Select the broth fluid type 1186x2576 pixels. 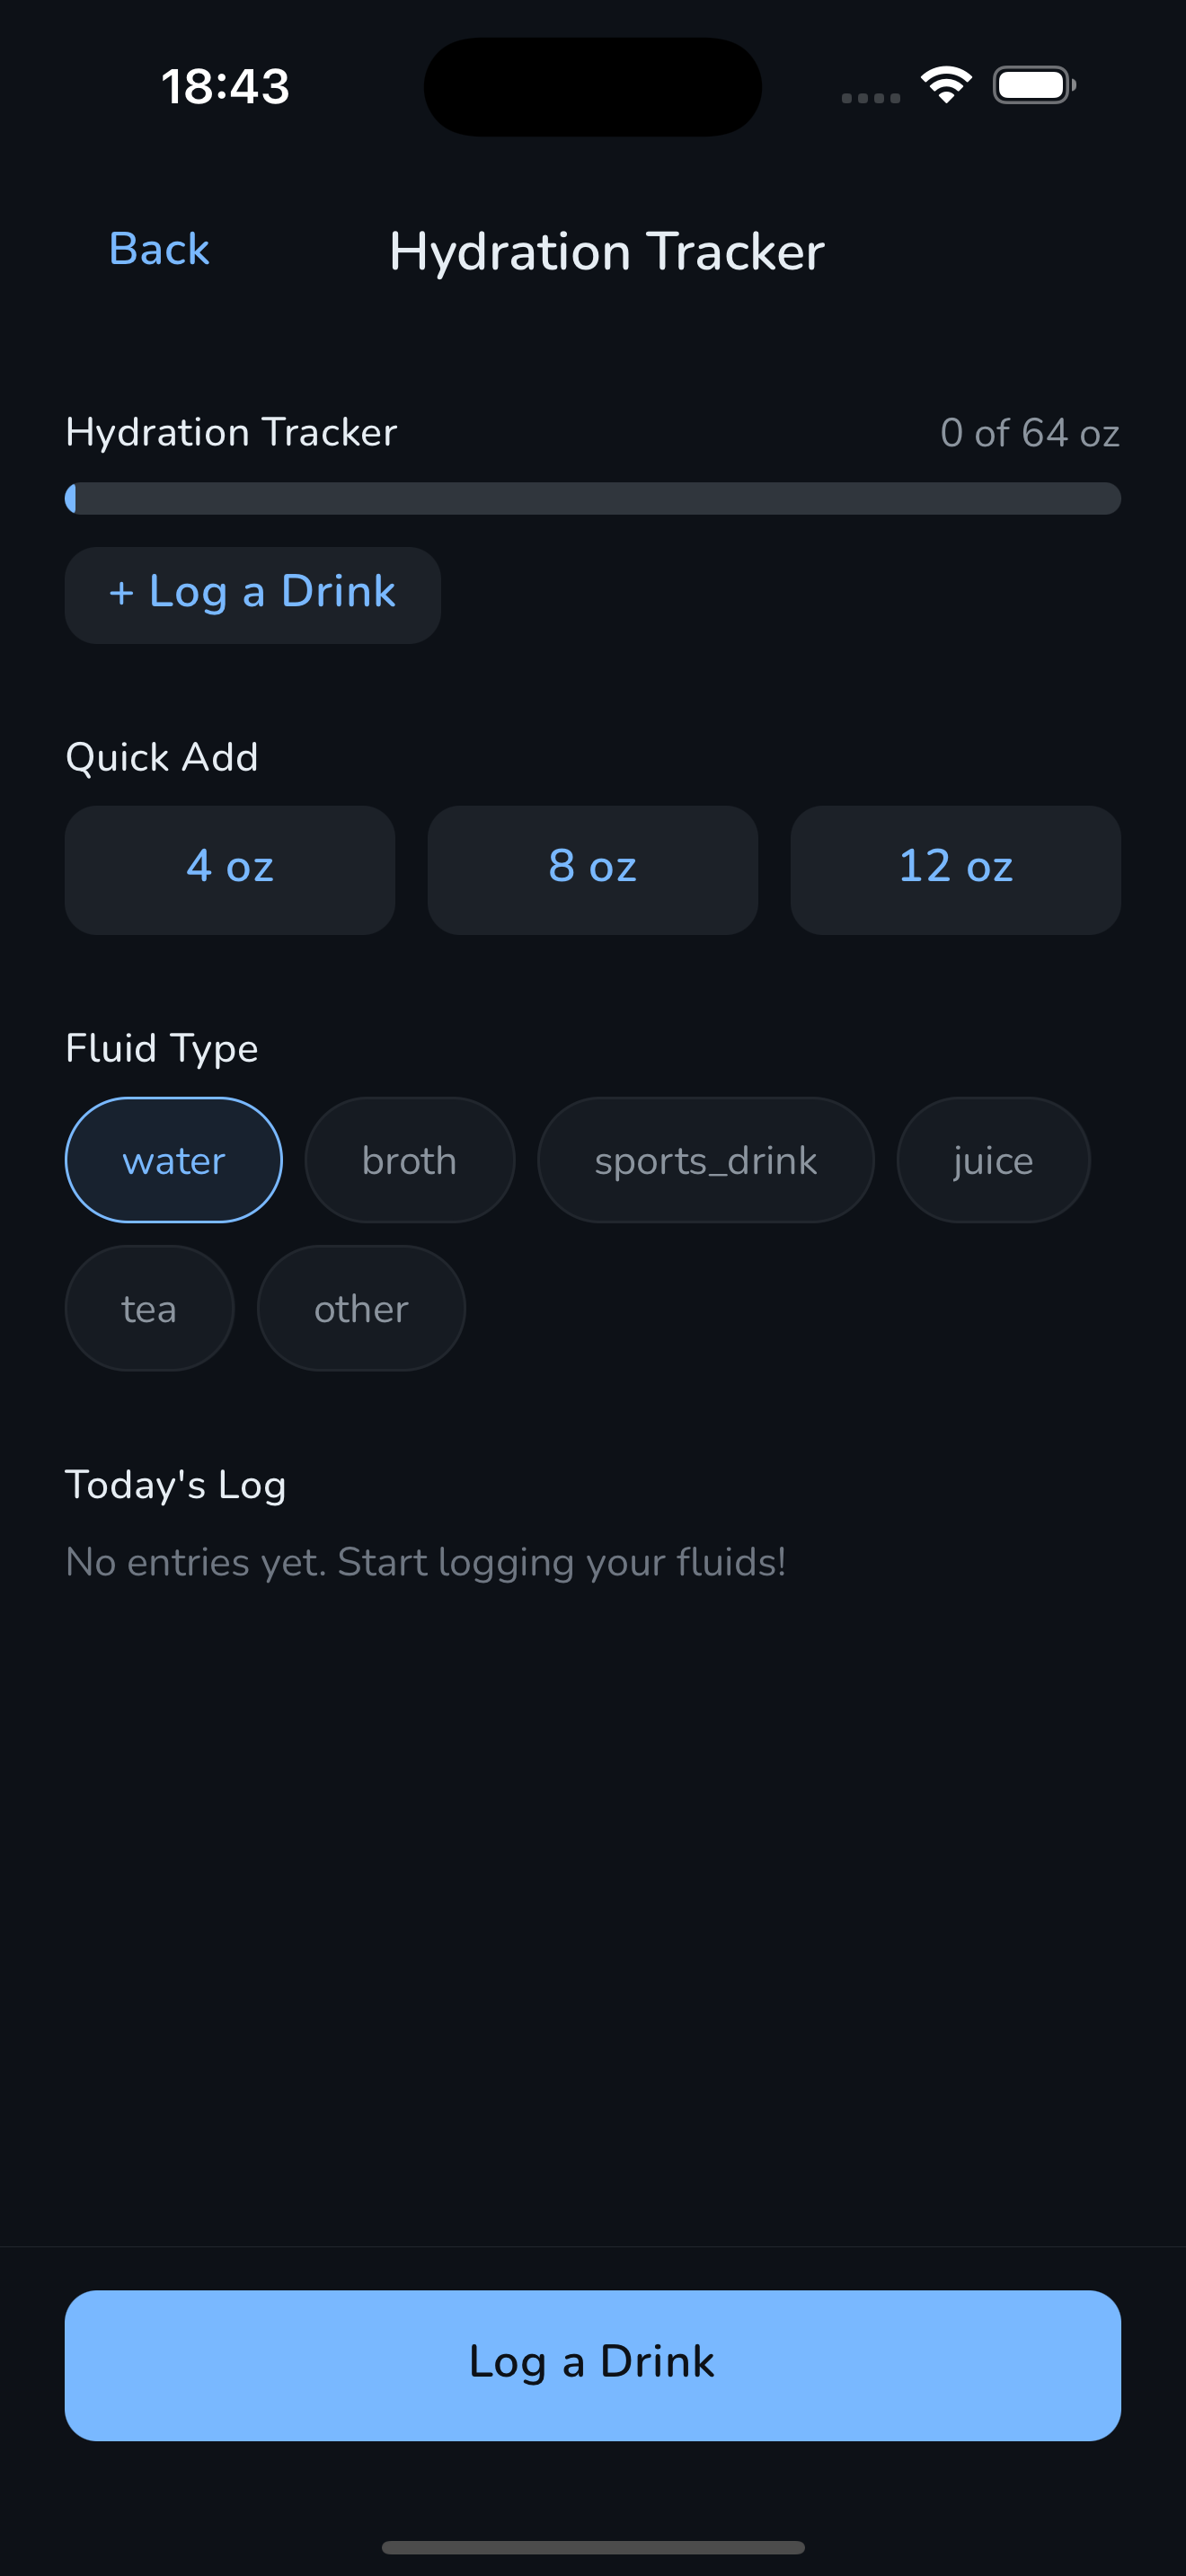click(x=409, y=1160)
